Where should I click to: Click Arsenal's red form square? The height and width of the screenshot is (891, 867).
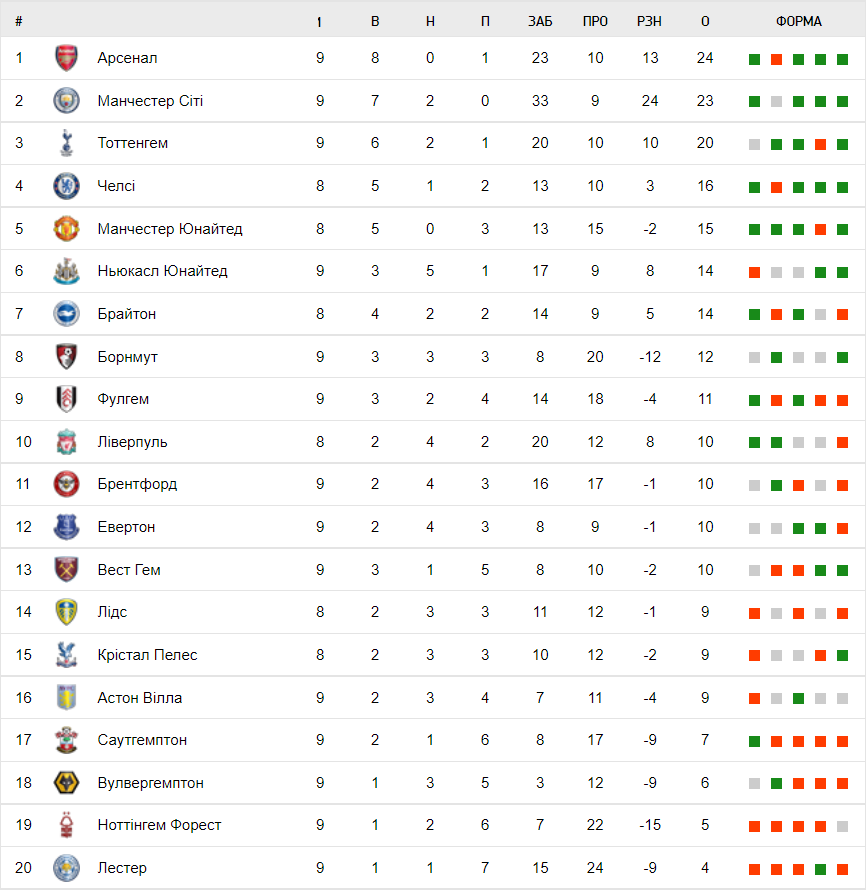pos(776,59)
